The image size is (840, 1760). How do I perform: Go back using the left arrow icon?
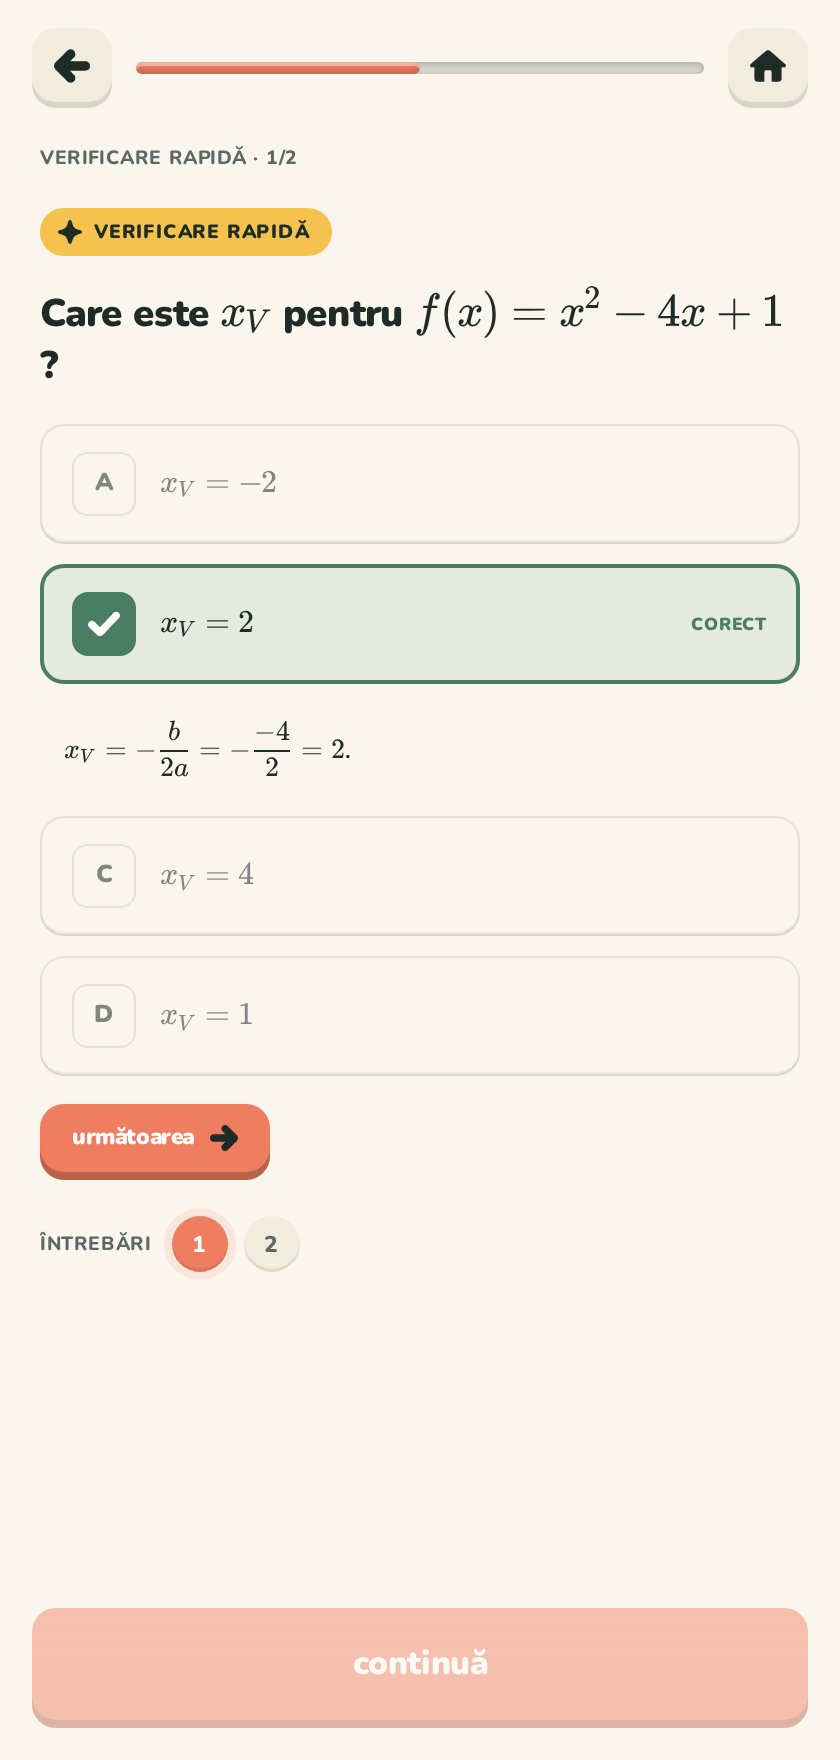pyautogui.click(x=72, y=67)
